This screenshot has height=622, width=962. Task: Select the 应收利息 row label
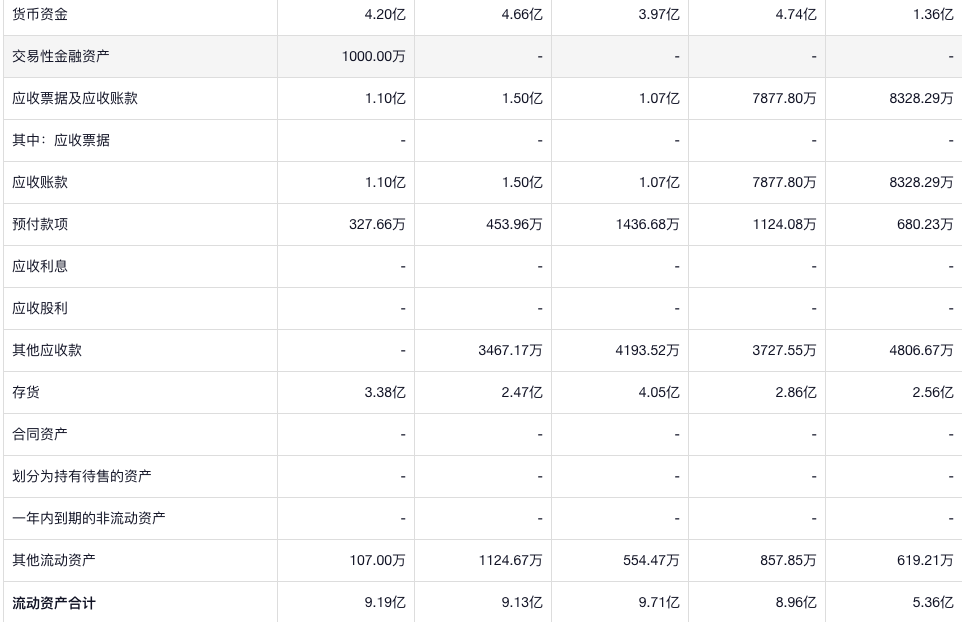pos(40,266)
